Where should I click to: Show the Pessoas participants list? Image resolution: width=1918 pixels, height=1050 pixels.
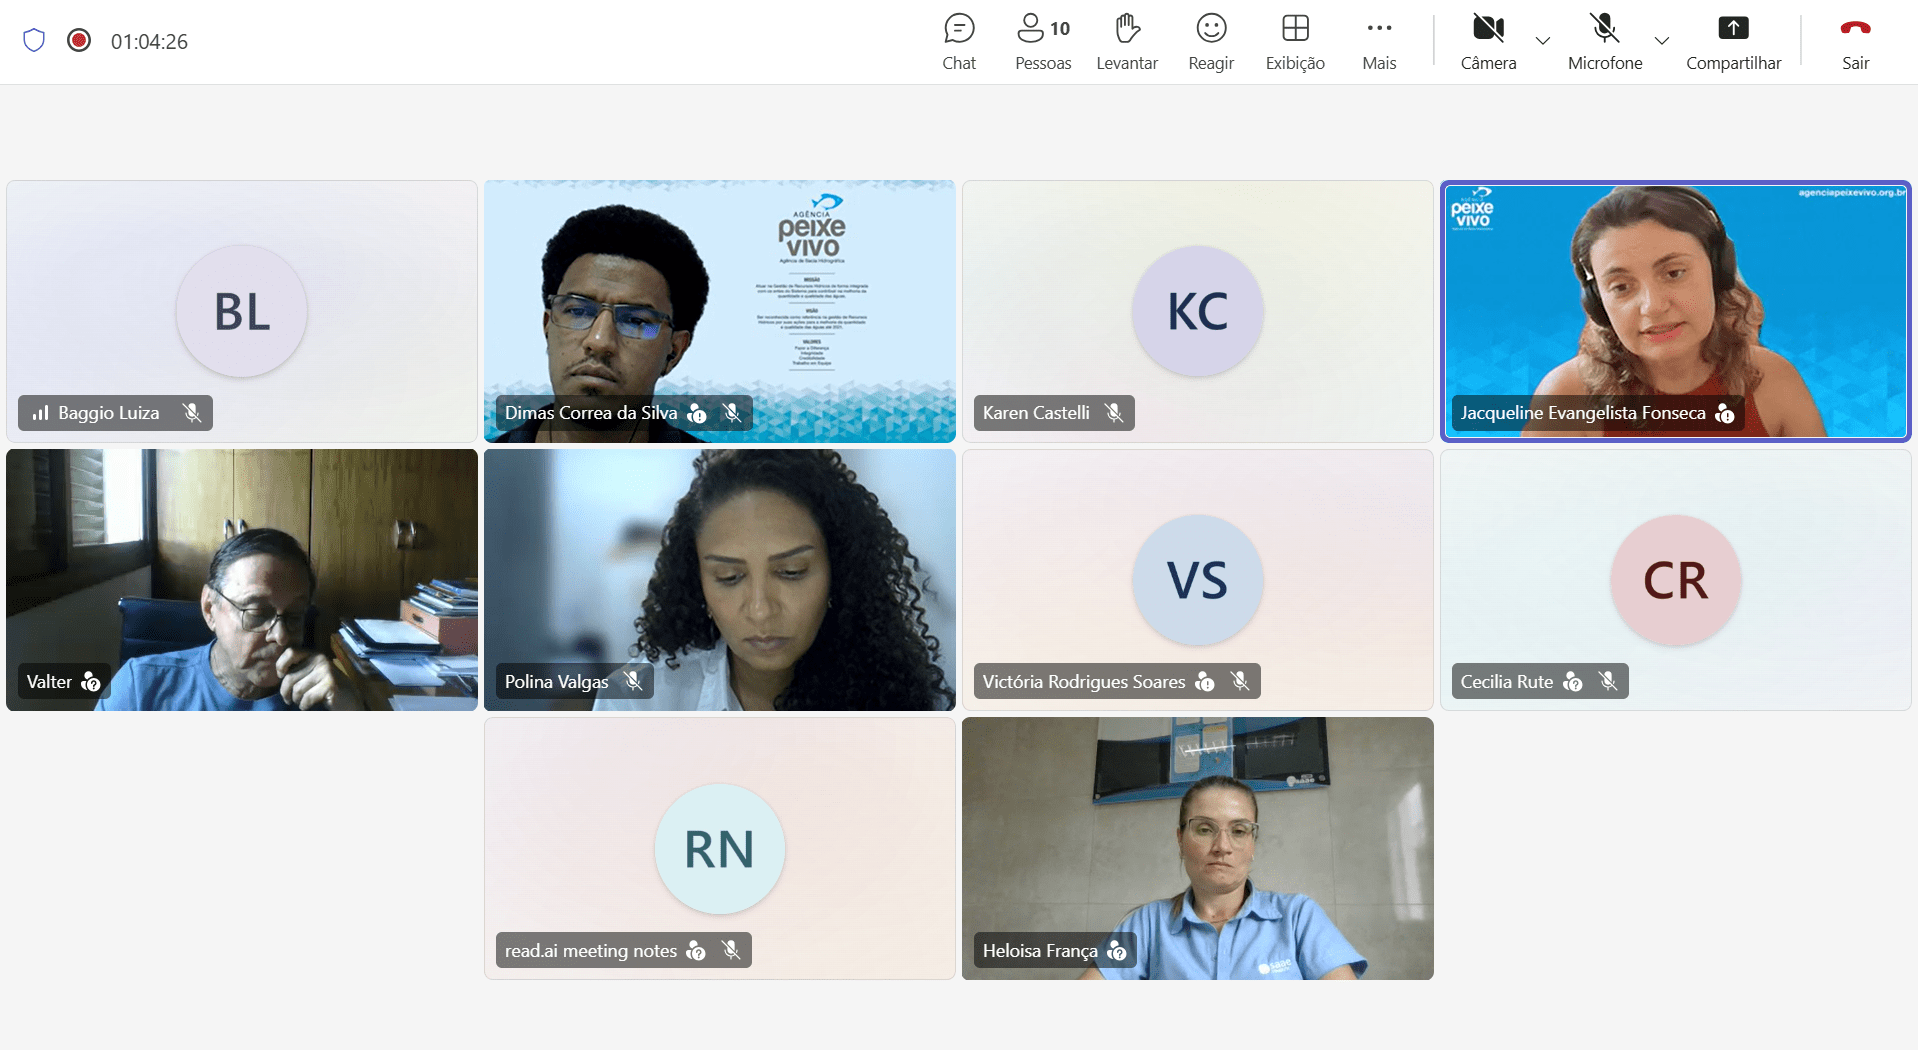click(x=1043, y=42)
